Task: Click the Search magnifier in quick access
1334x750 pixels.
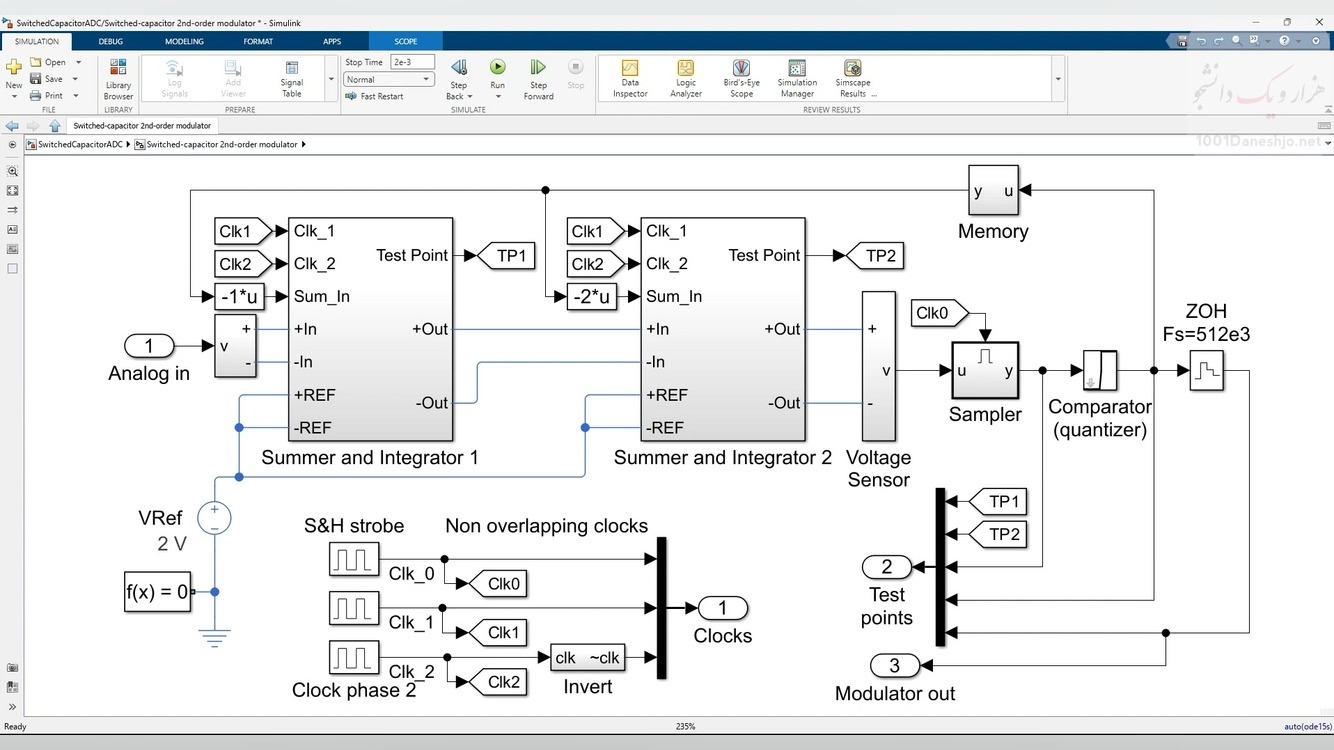Action: [1237, 41]
